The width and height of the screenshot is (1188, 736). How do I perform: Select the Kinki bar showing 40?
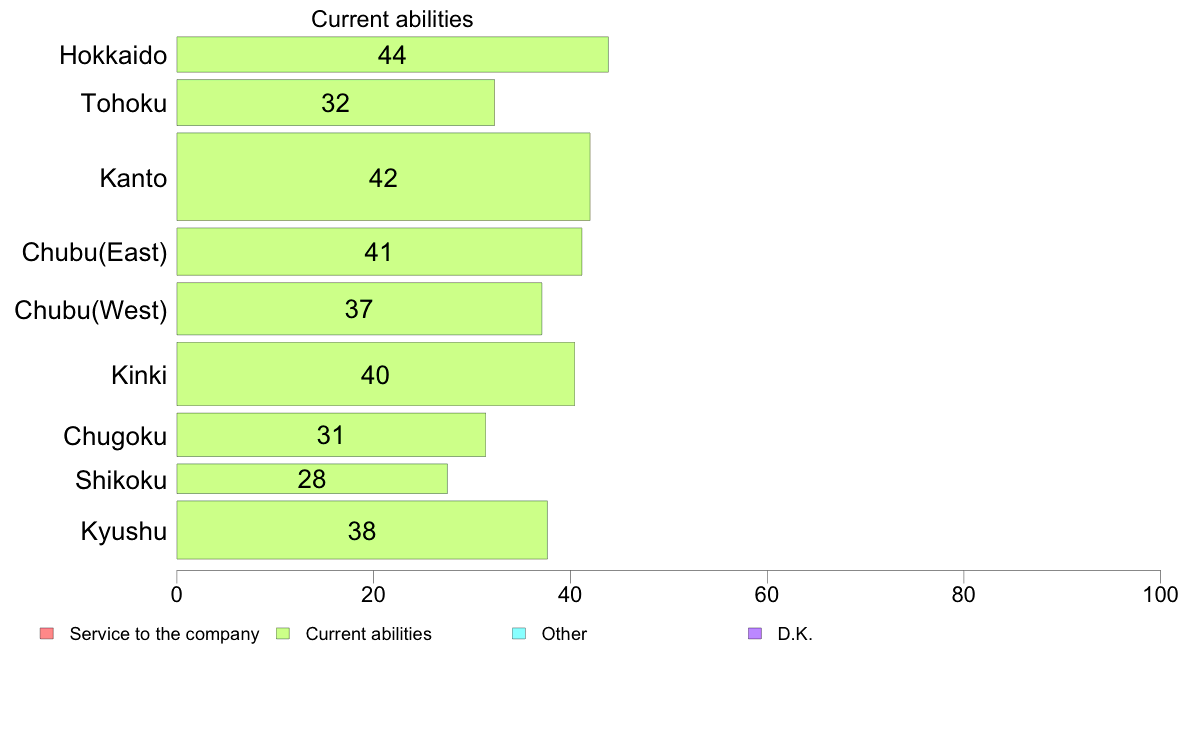pyautogui.click(x=375, y=374)
